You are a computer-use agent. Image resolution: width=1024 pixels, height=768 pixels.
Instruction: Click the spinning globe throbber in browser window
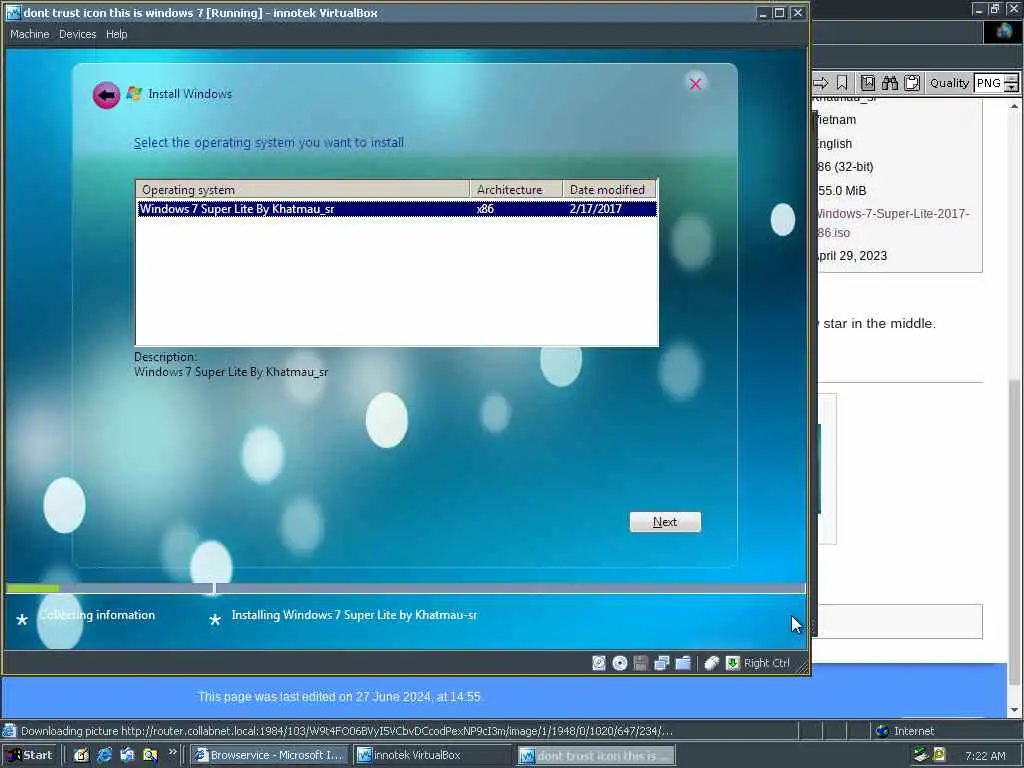1004,32
